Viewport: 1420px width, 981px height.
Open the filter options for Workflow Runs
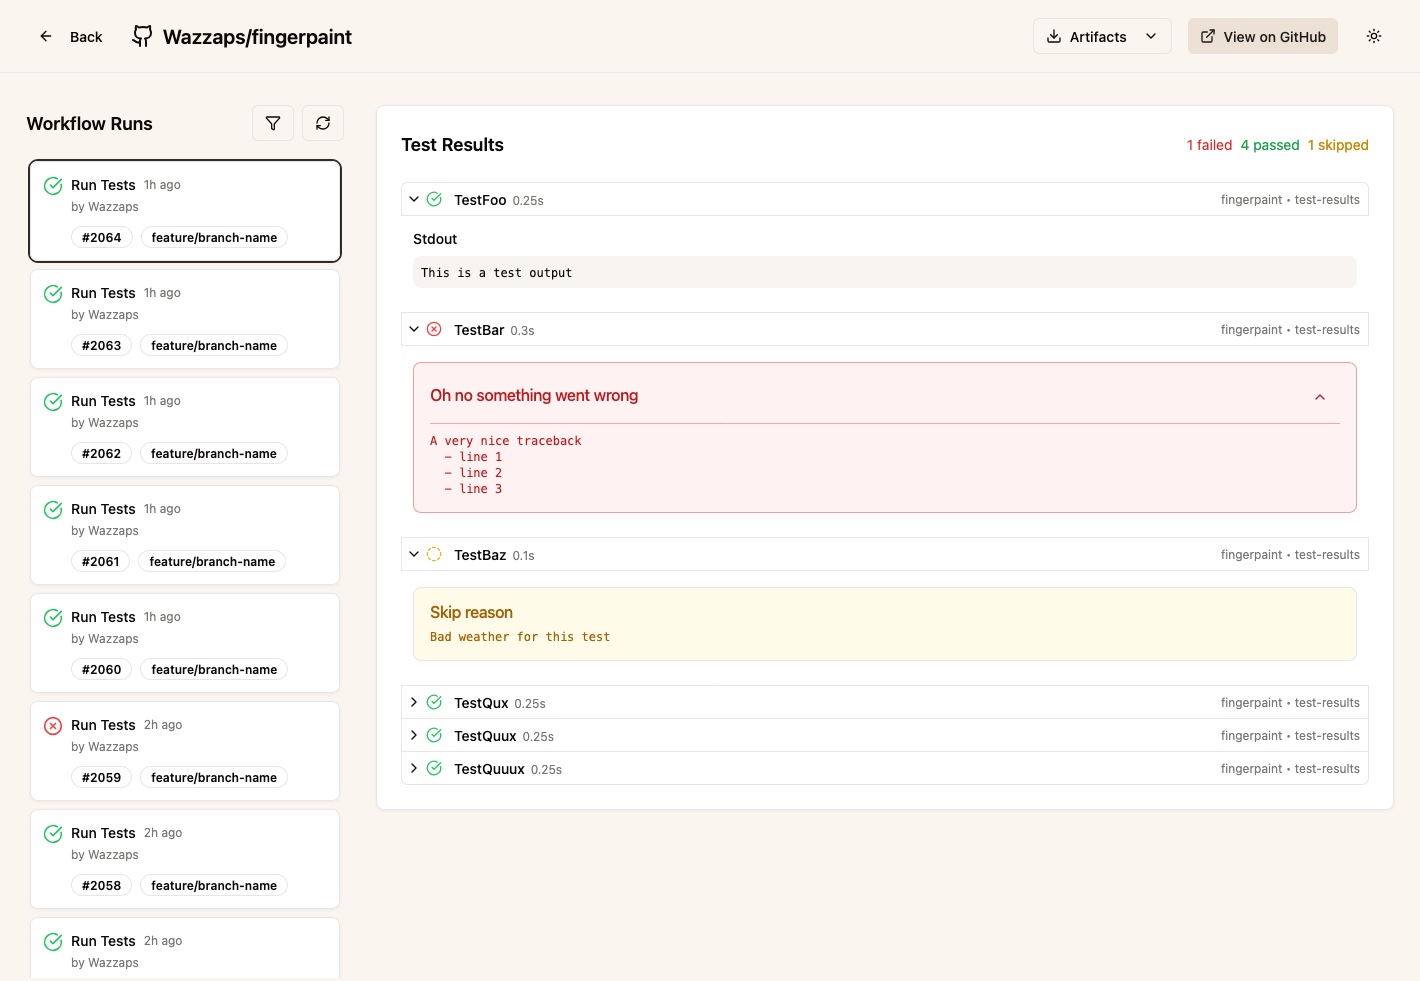point(273,123)
